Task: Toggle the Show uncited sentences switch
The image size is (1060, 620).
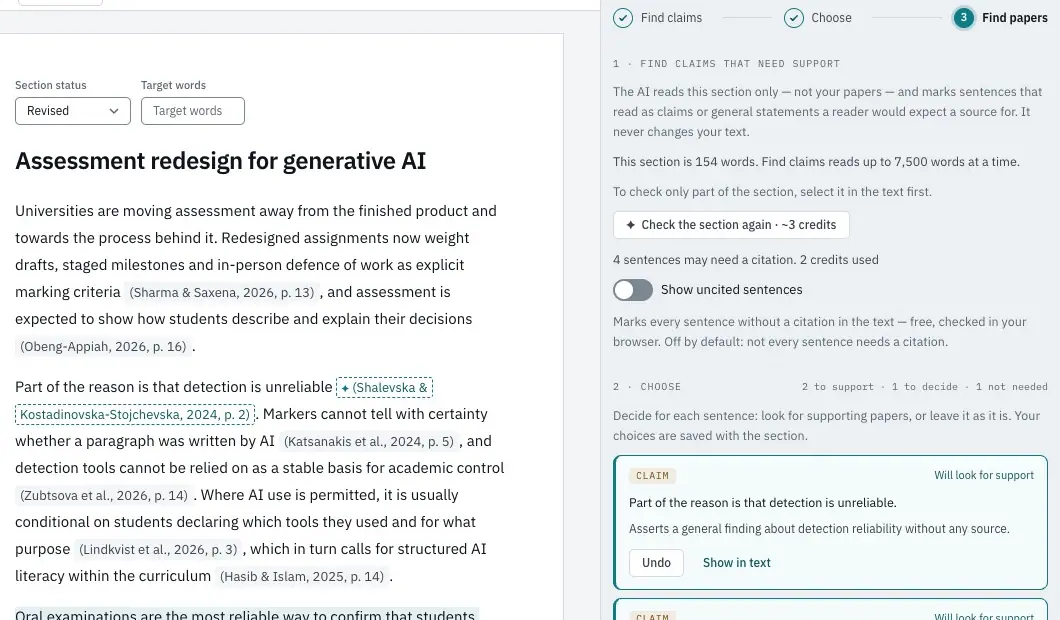Action: pyautogui.click(x=633, y=290)
